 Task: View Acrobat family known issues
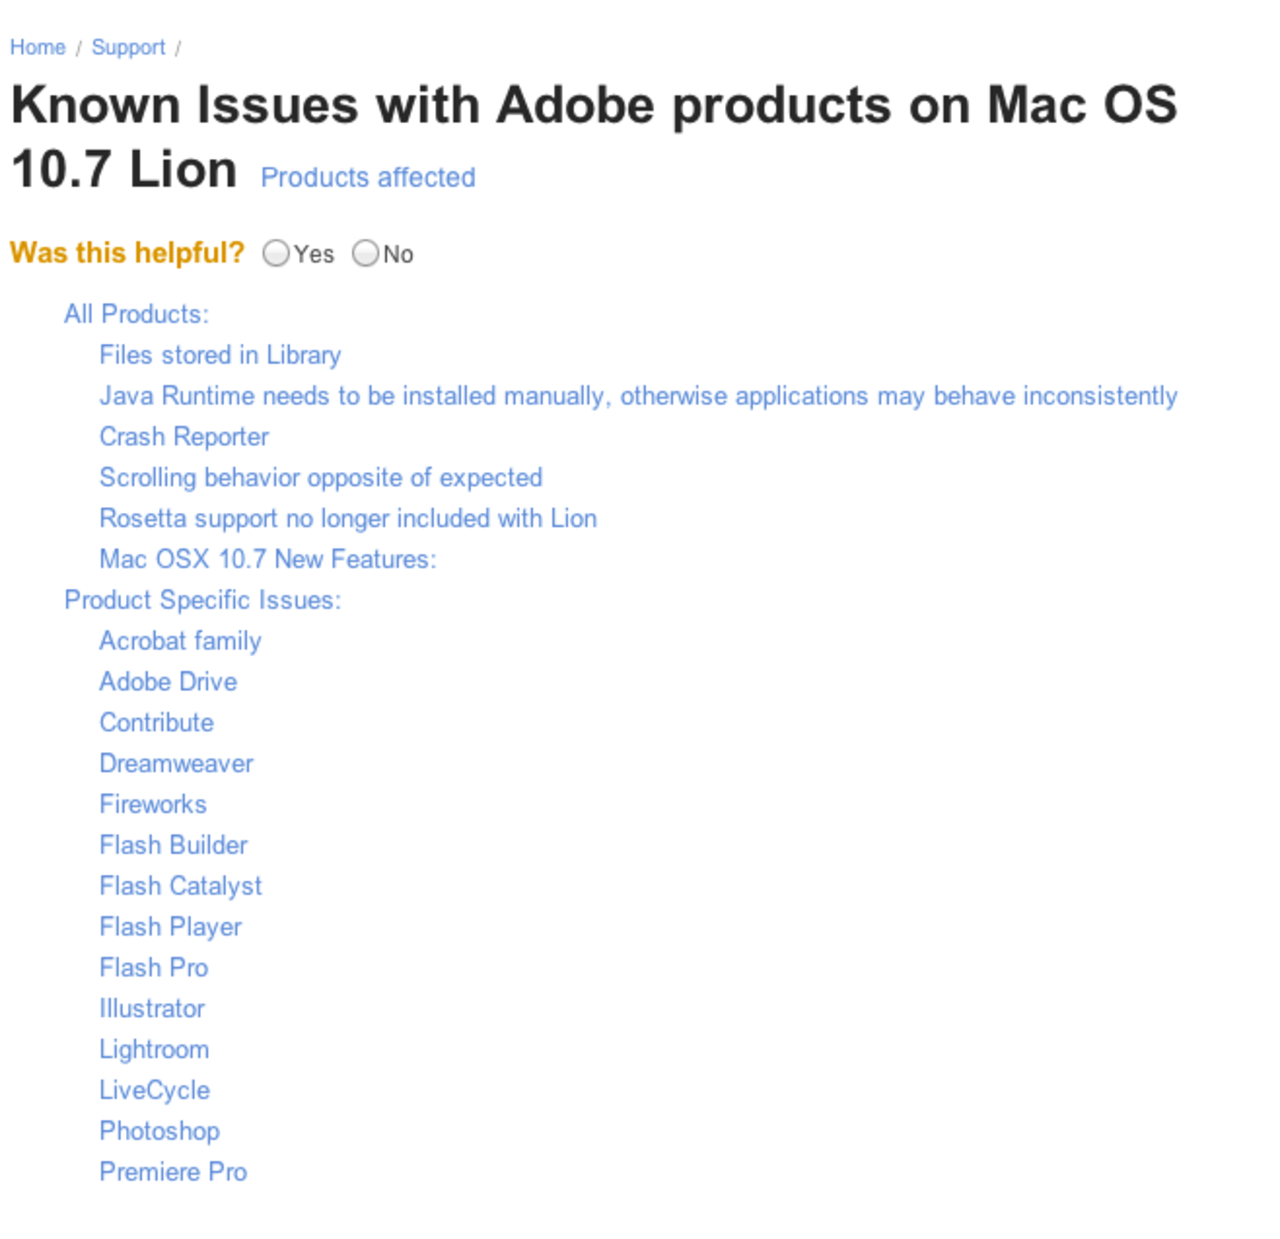180,641
